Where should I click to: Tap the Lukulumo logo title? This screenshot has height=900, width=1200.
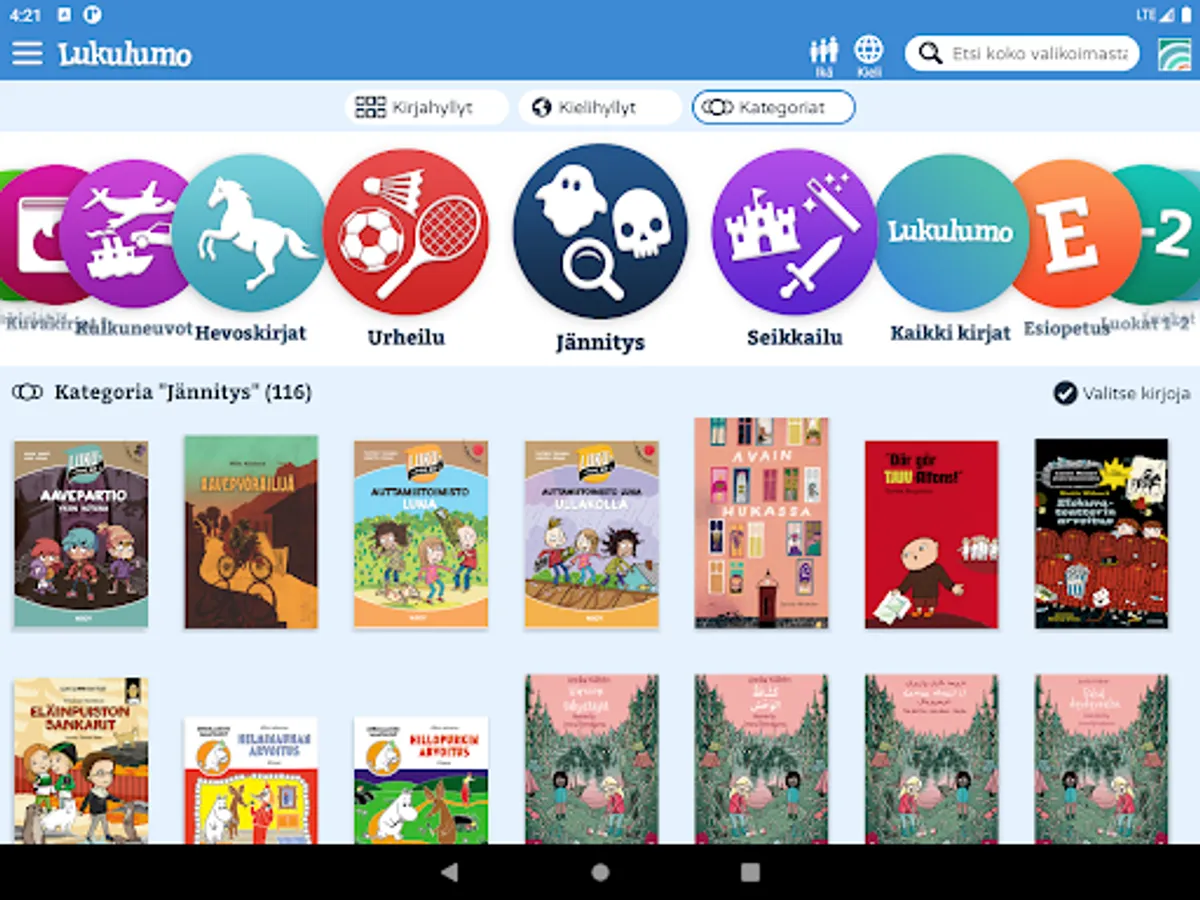tap(125, 54)
